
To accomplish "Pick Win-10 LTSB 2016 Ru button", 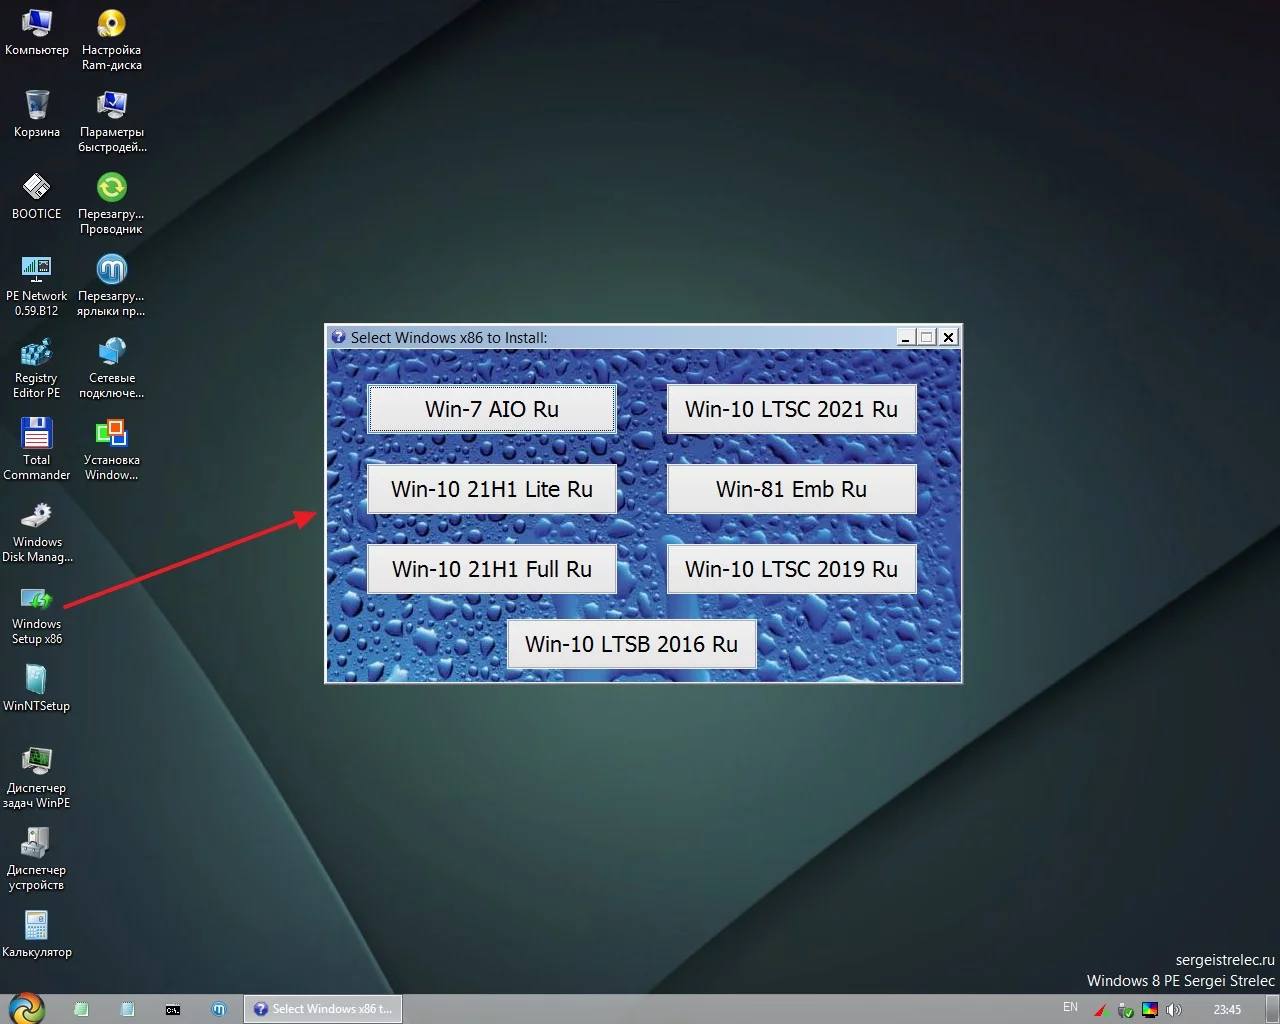I will click(632, 644).
